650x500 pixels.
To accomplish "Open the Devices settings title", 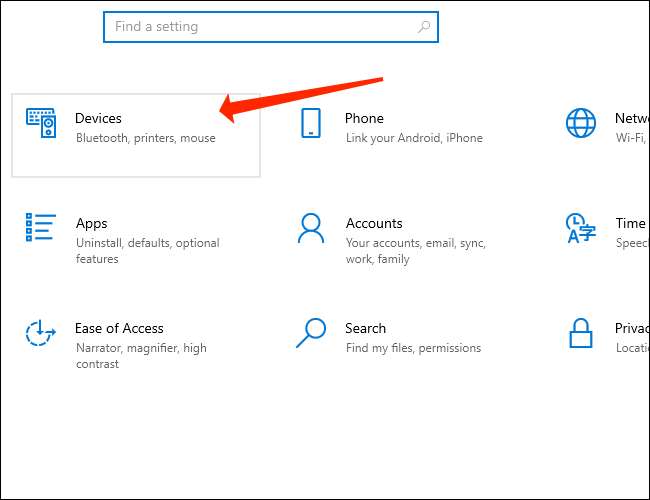I will (x=98, y=118).
